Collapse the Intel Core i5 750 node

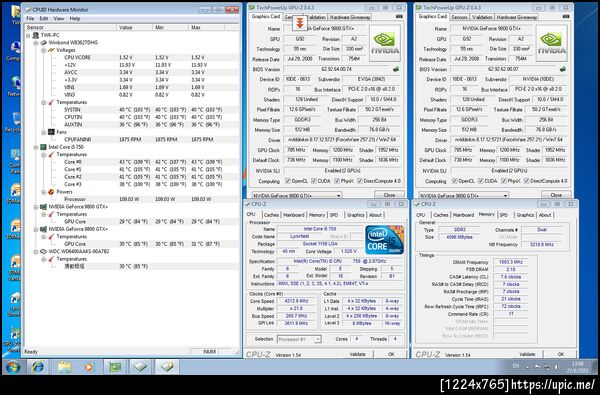coord(36,147)
